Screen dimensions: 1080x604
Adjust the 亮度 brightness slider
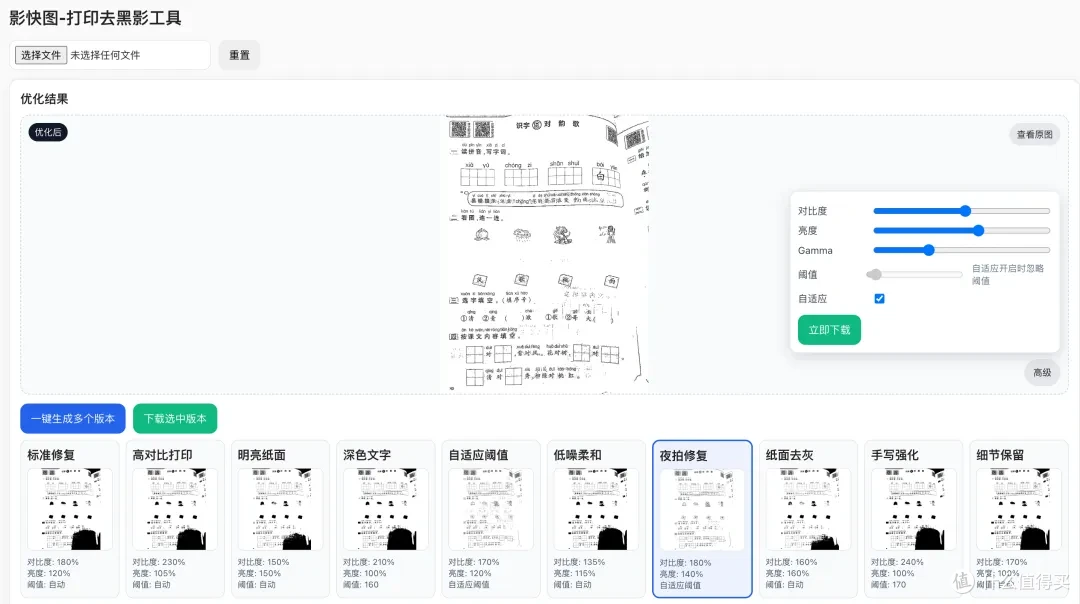coord(961,231)
